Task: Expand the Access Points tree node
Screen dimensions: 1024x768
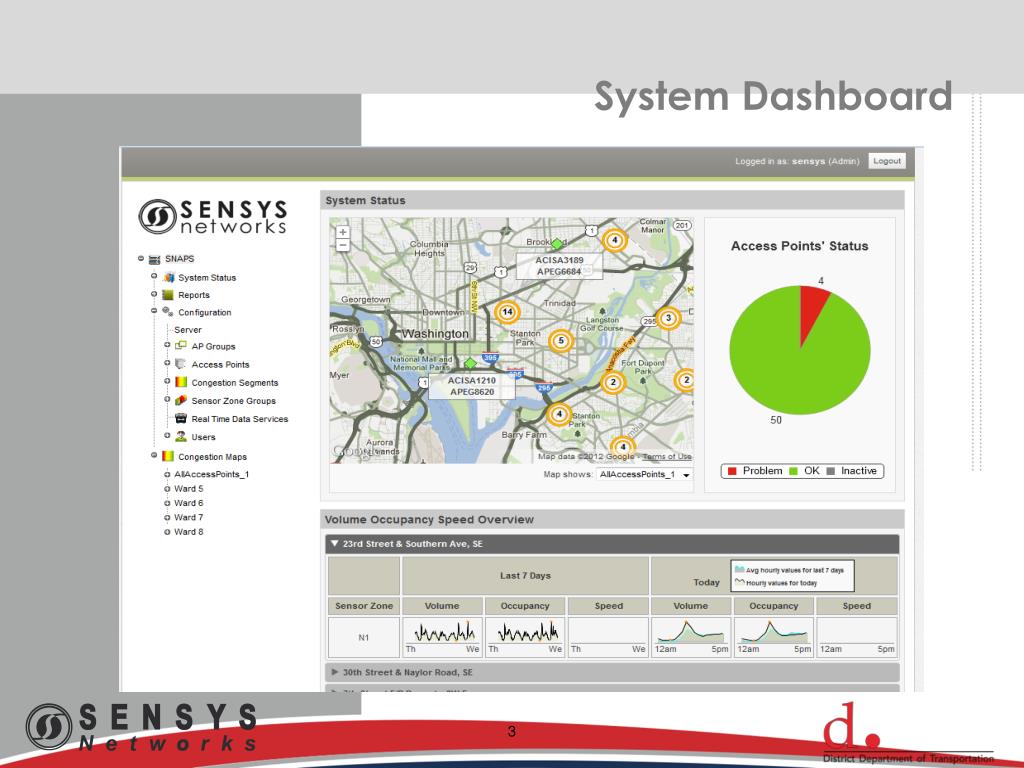Action: (167, 362)
